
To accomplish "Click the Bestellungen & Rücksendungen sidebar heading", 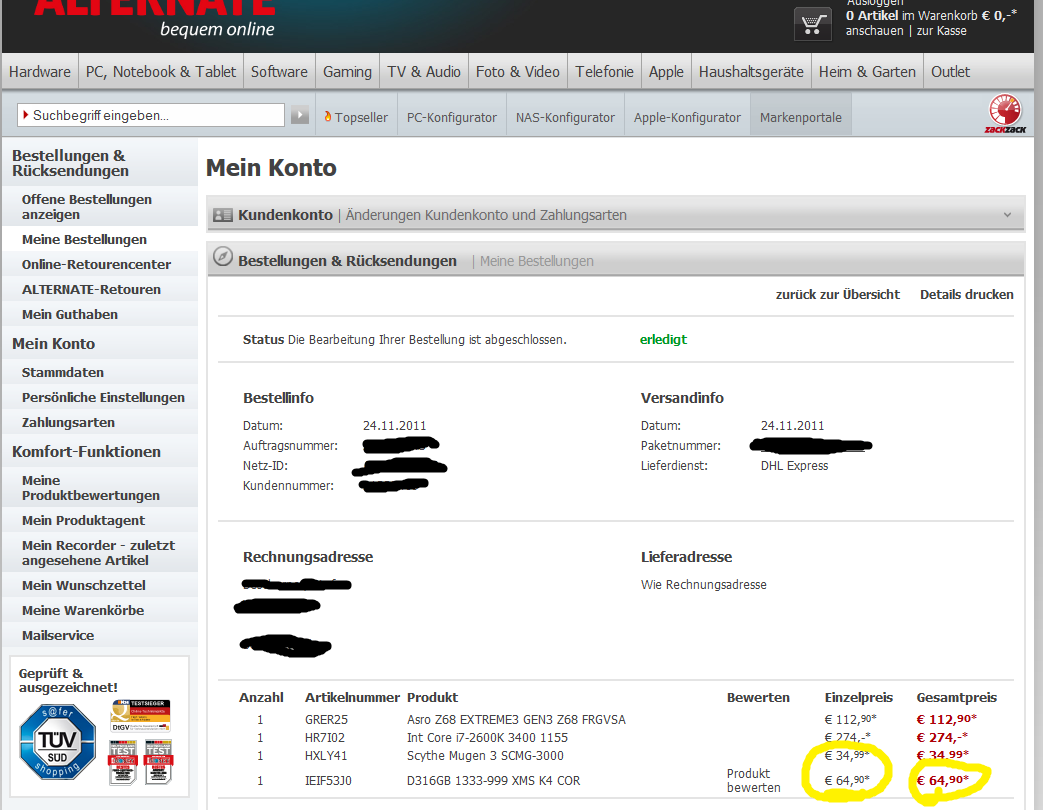I will (x=70, y=163).
